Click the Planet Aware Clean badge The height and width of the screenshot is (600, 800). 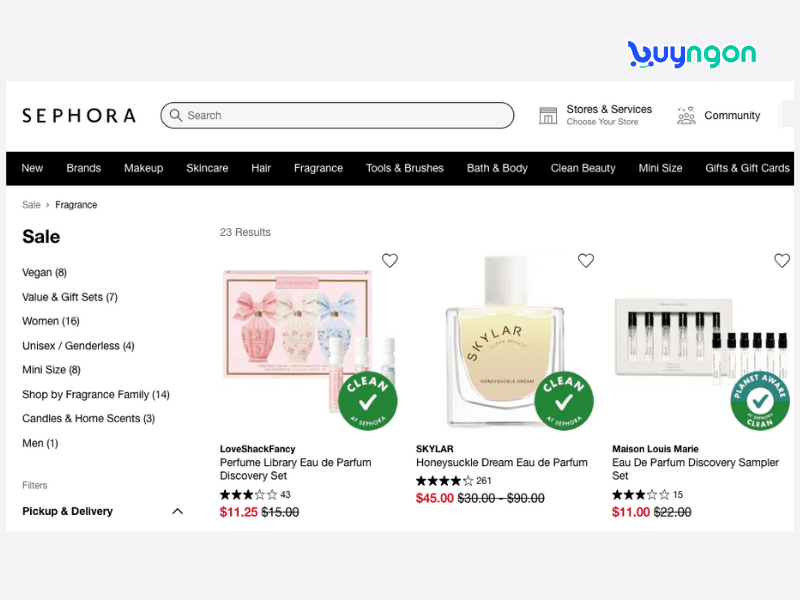click(x=760, y=401)
